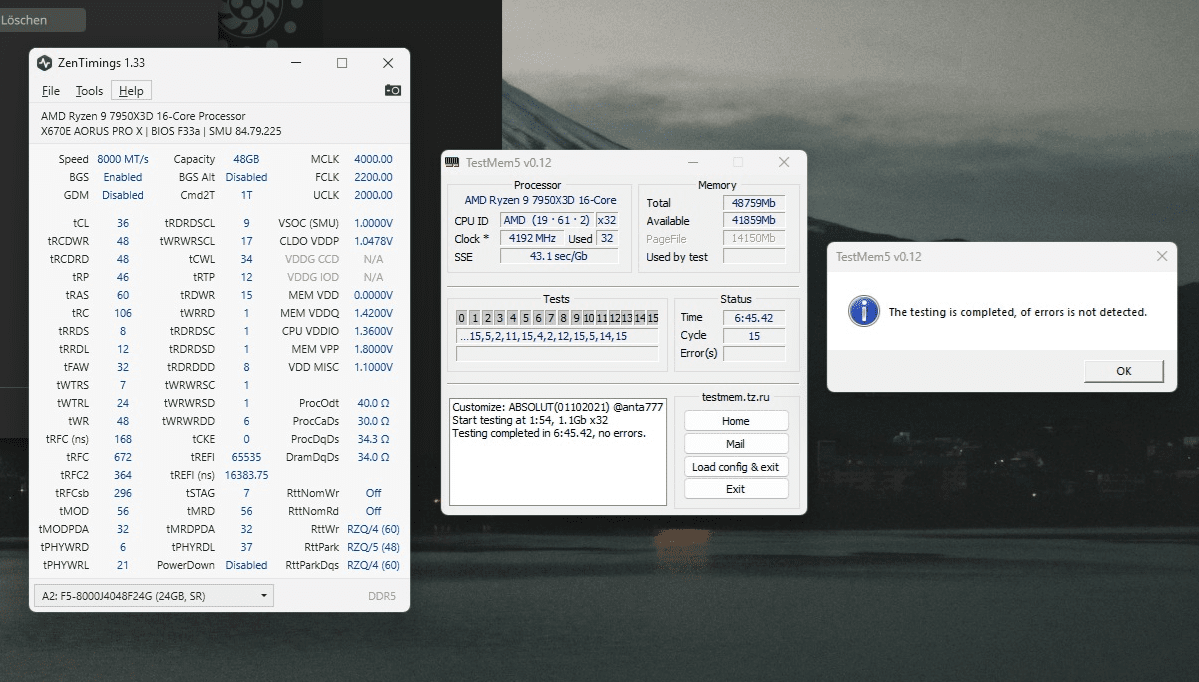Close the TestMem5 main window
The height and width of the screenshot is (682, 1199).
784,162
